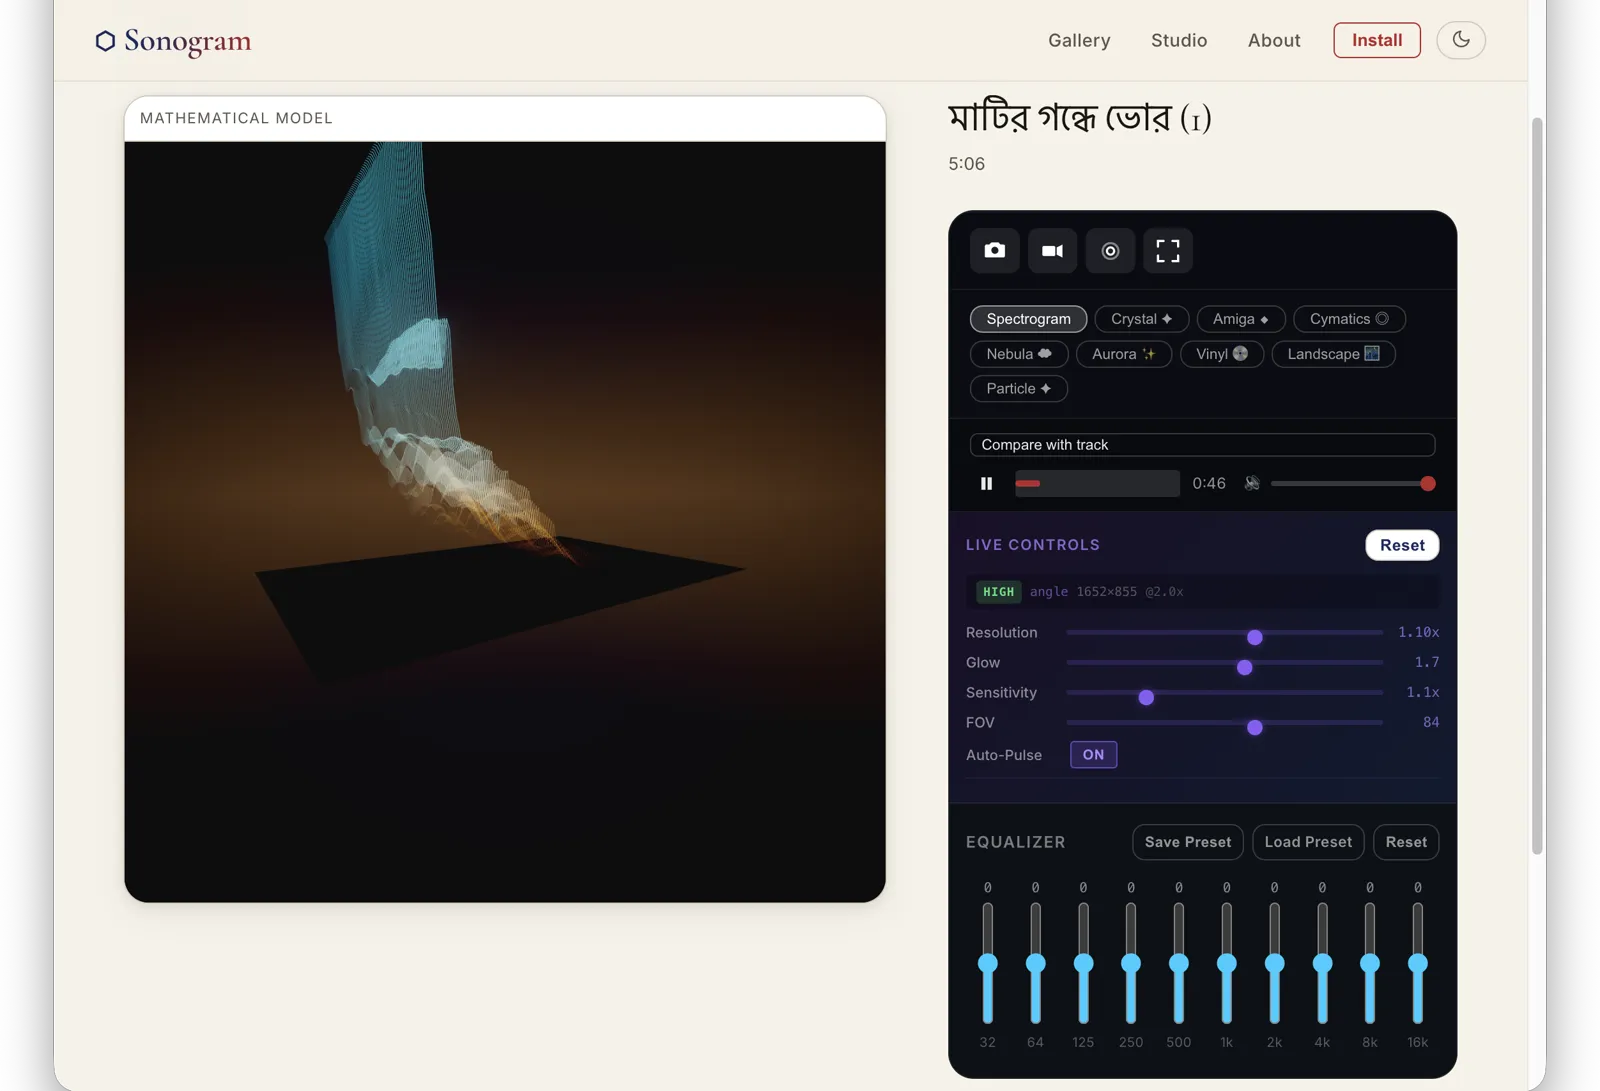
Task: Click the Glow value 1.7
Action: 1427,662
